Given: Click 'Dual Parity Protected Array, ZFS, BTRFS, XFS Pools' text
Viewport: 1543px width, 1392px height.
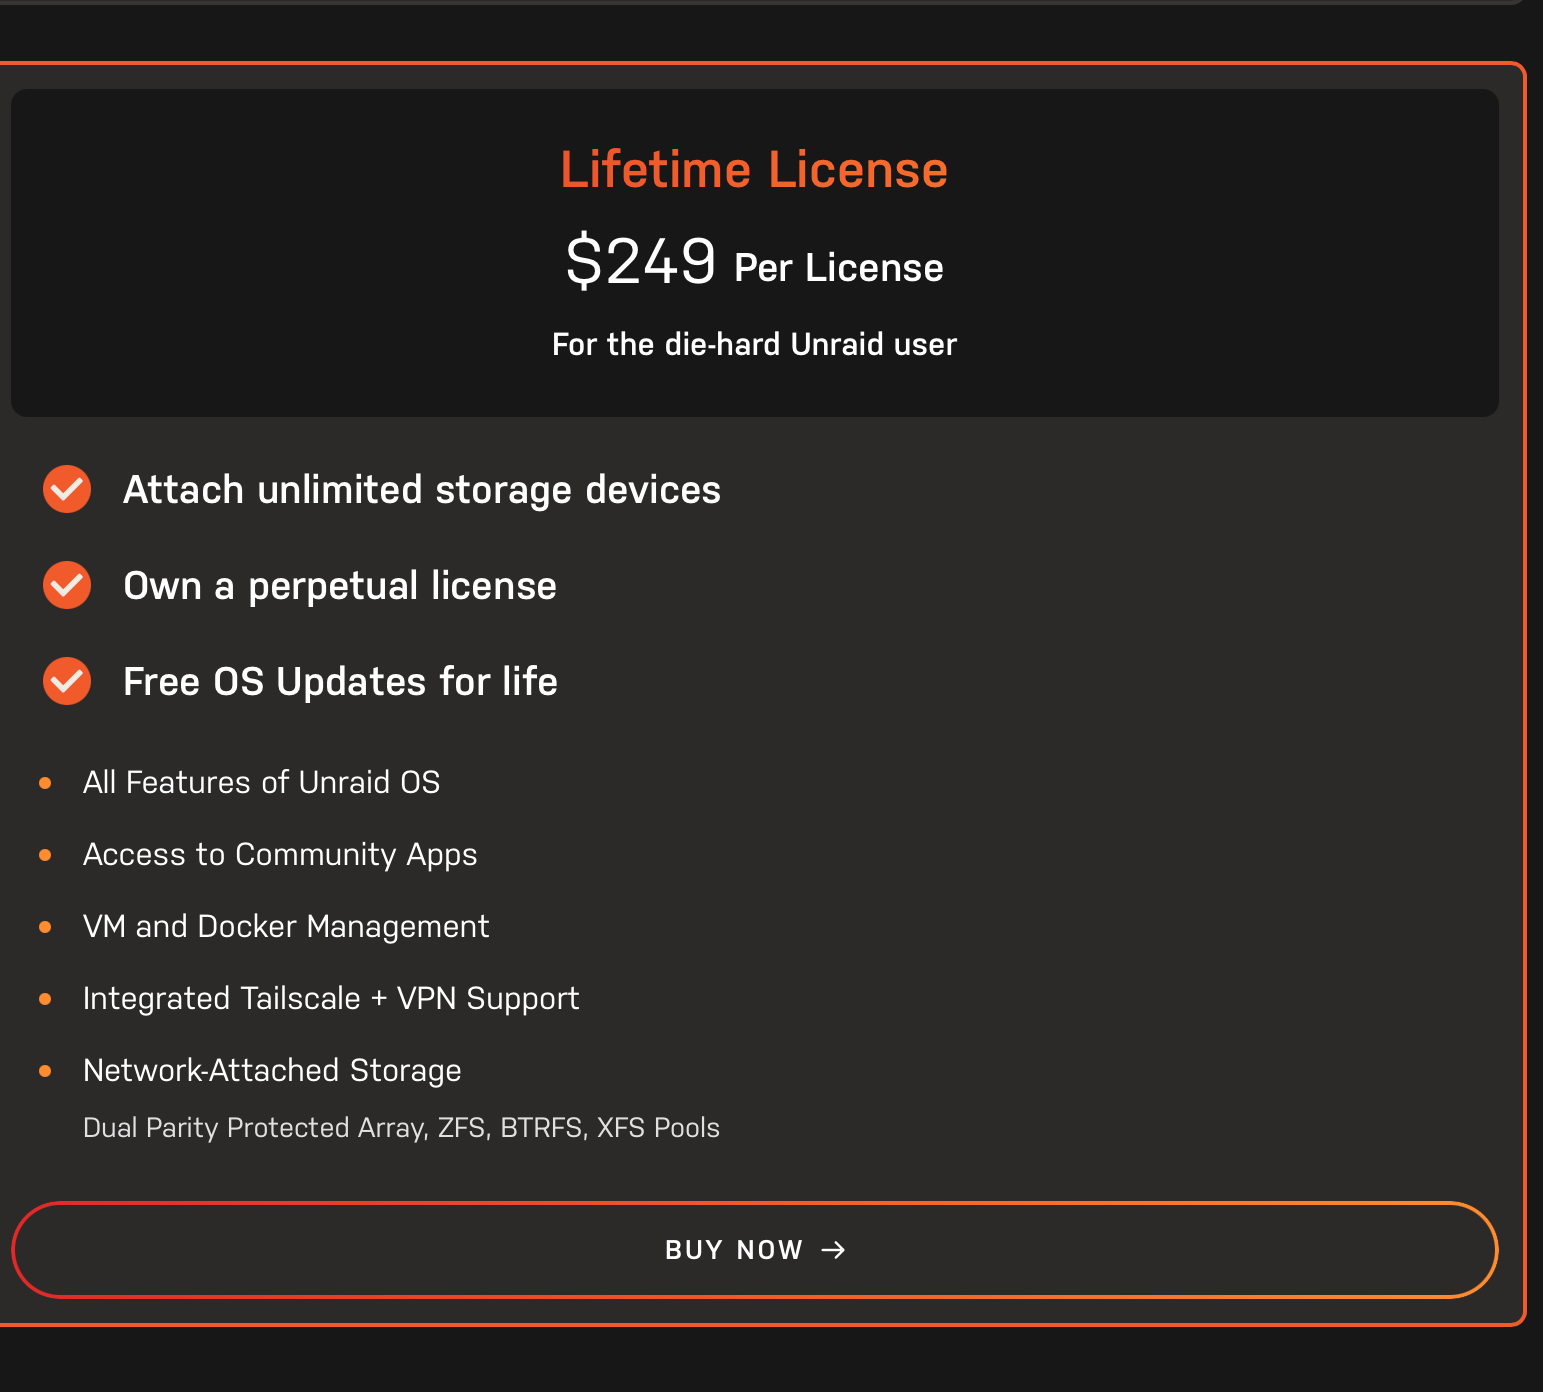Looking at the screenshot, I should pyautogui.click(x=401, y=1128).
